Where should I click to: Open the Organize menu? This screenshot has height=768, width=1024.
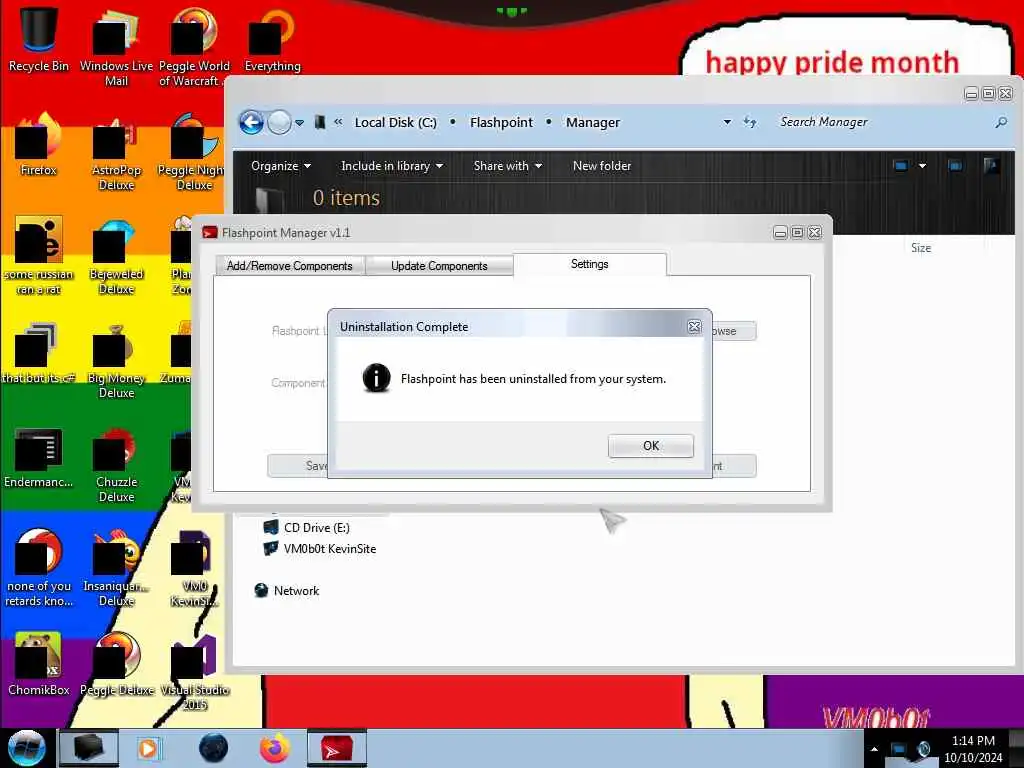tap(281, 166)
